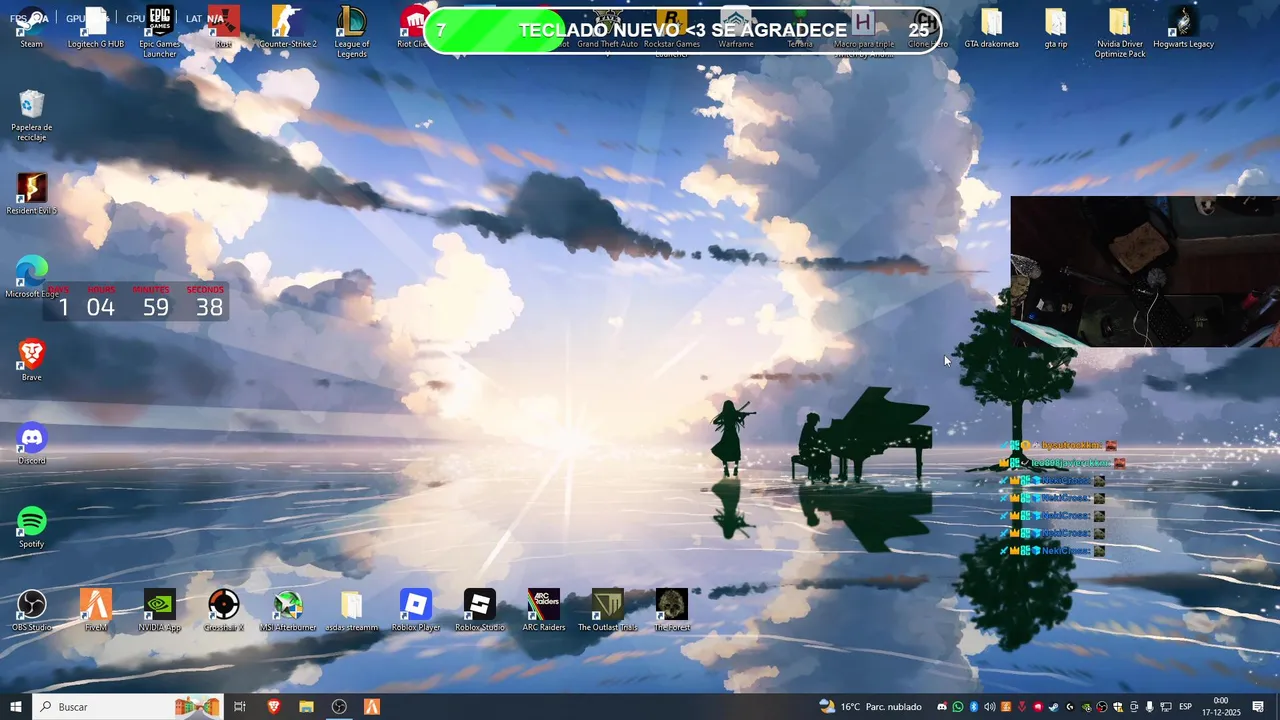This screenshot has height=720, width=1280.
Task: Open the Steam desktop shortcut
Action: (32, 28)
